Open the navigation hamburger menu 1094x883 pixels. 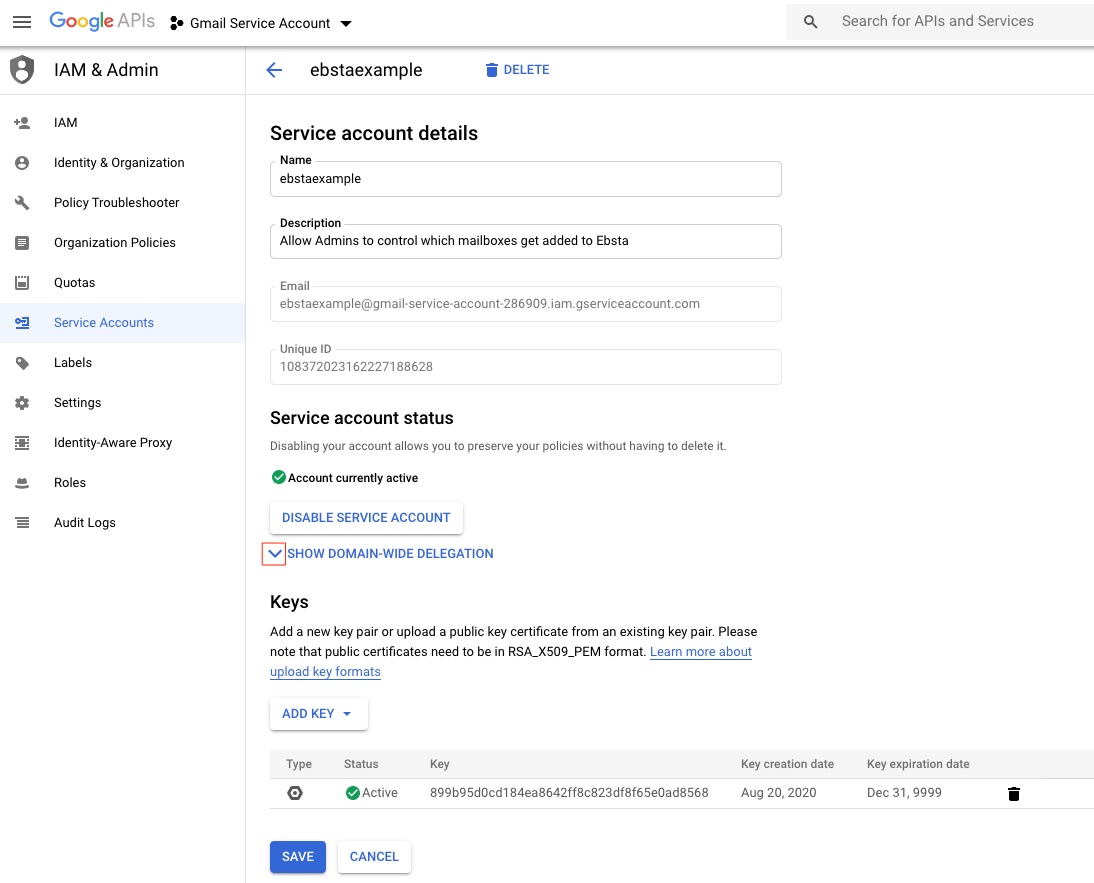[x=22, y=22]
